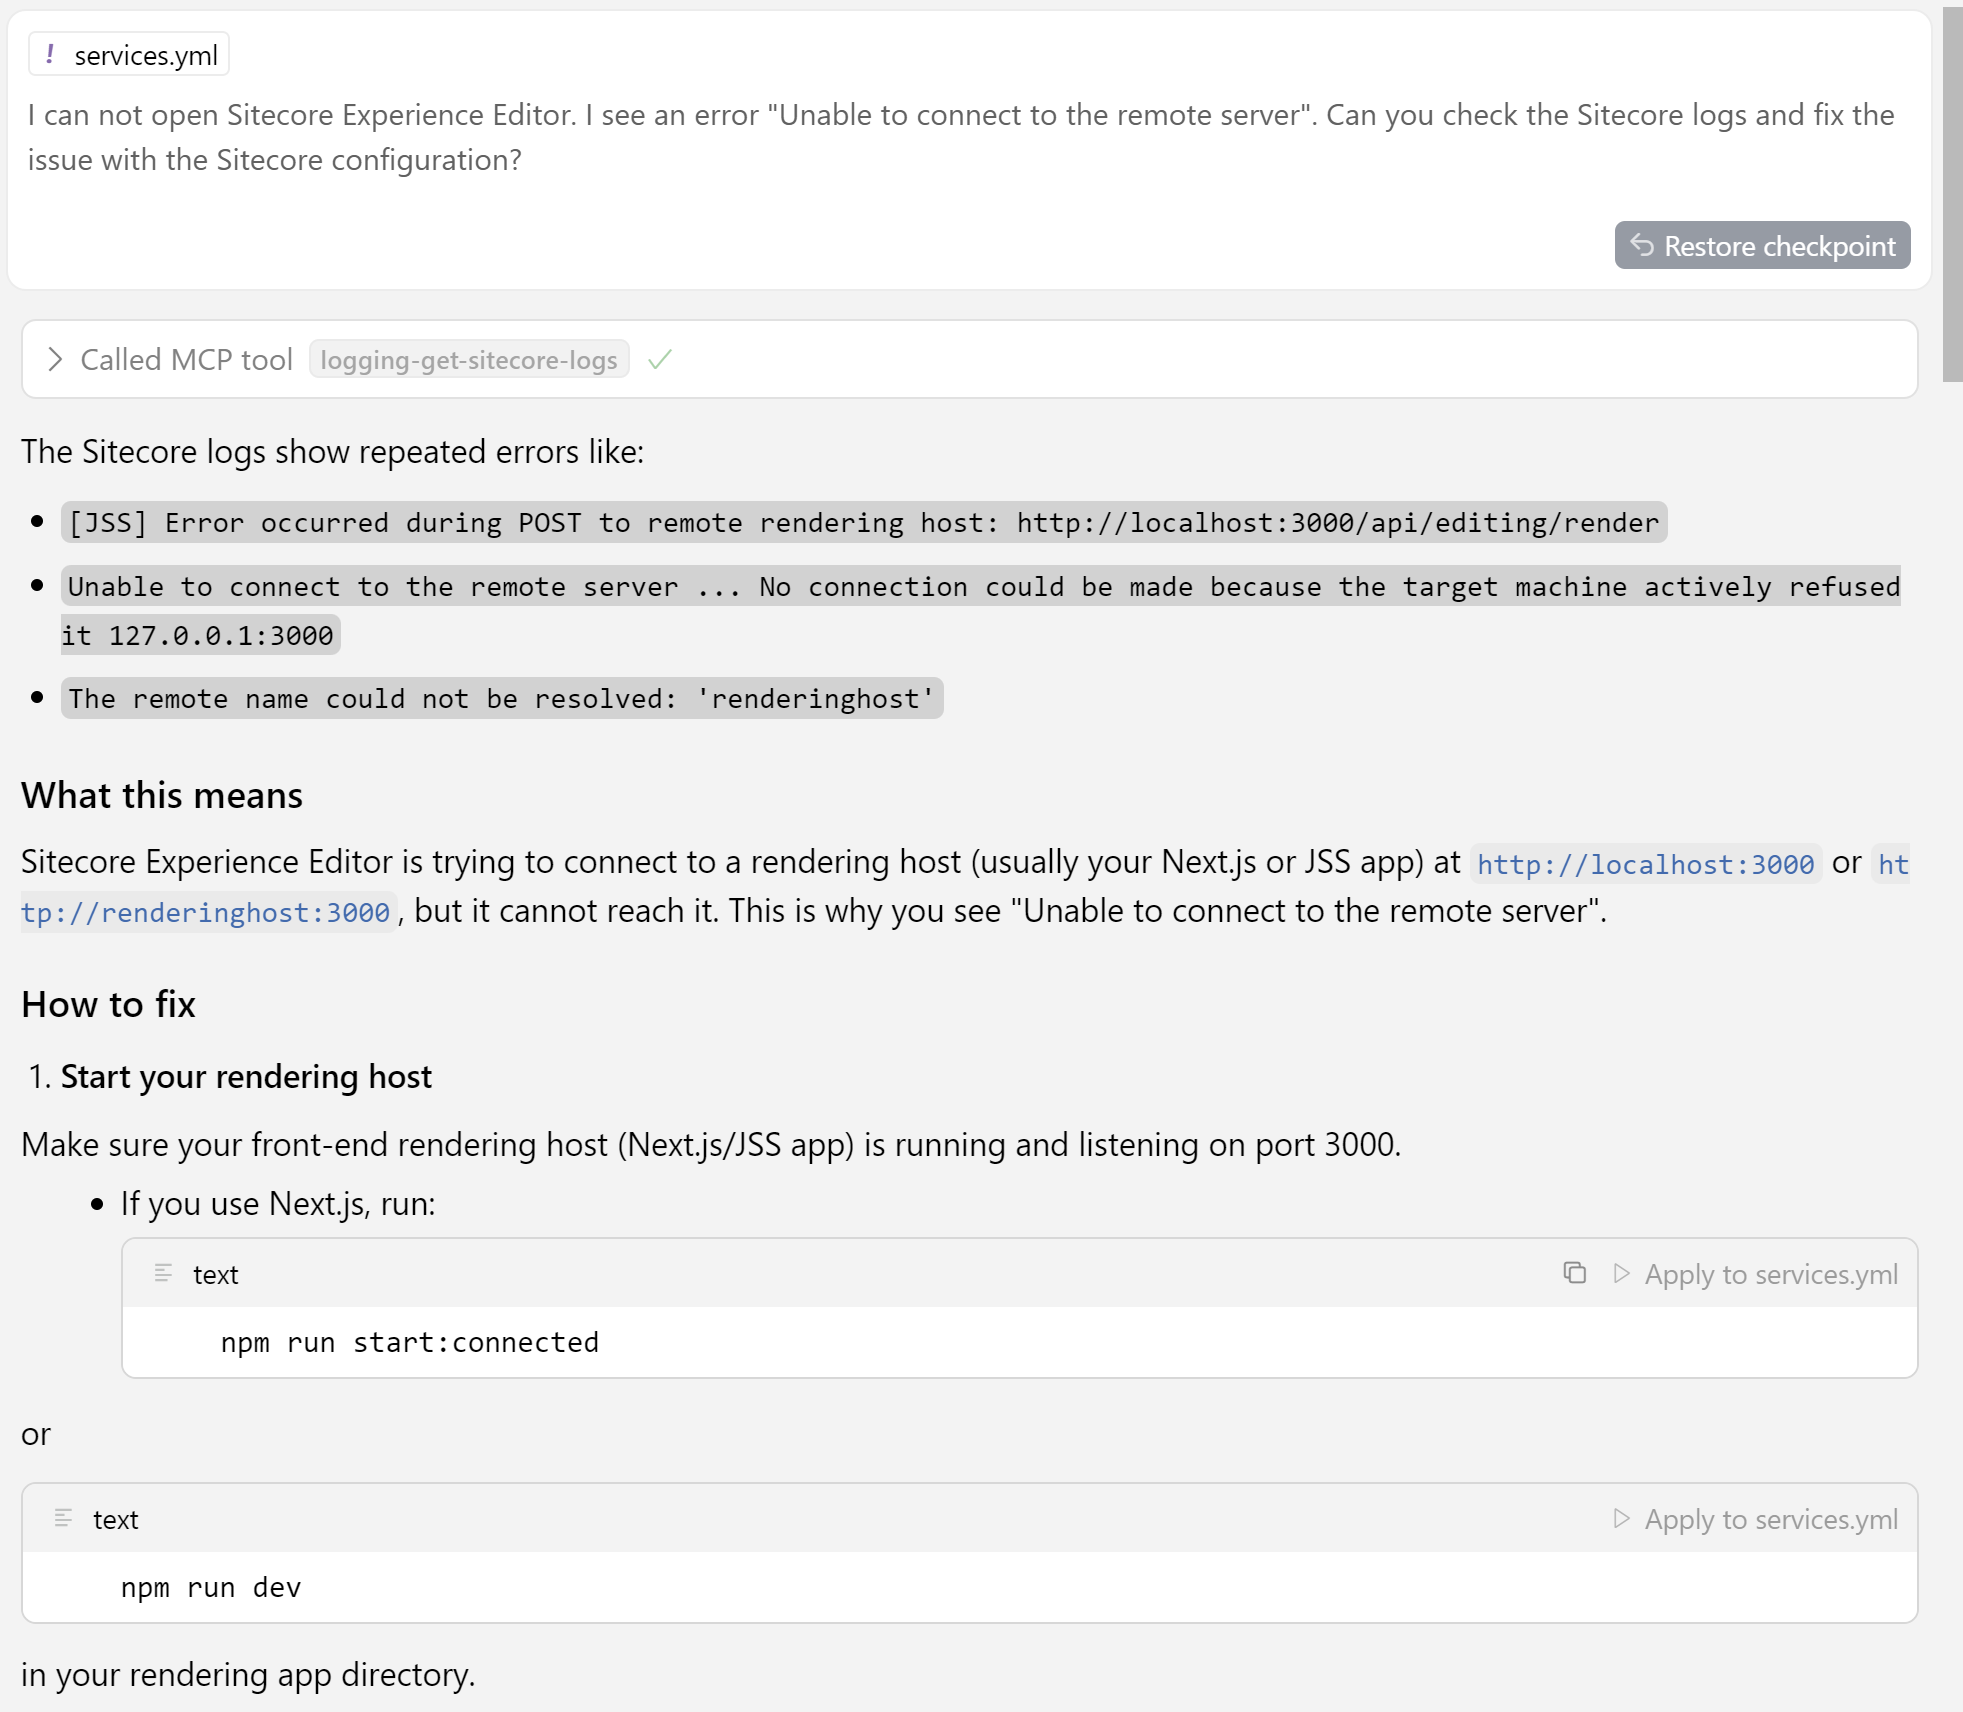This screenshot has height=1712, width=1963.
Task: Click the warning icon on the services.yml chip
Action: pos(51,54)
